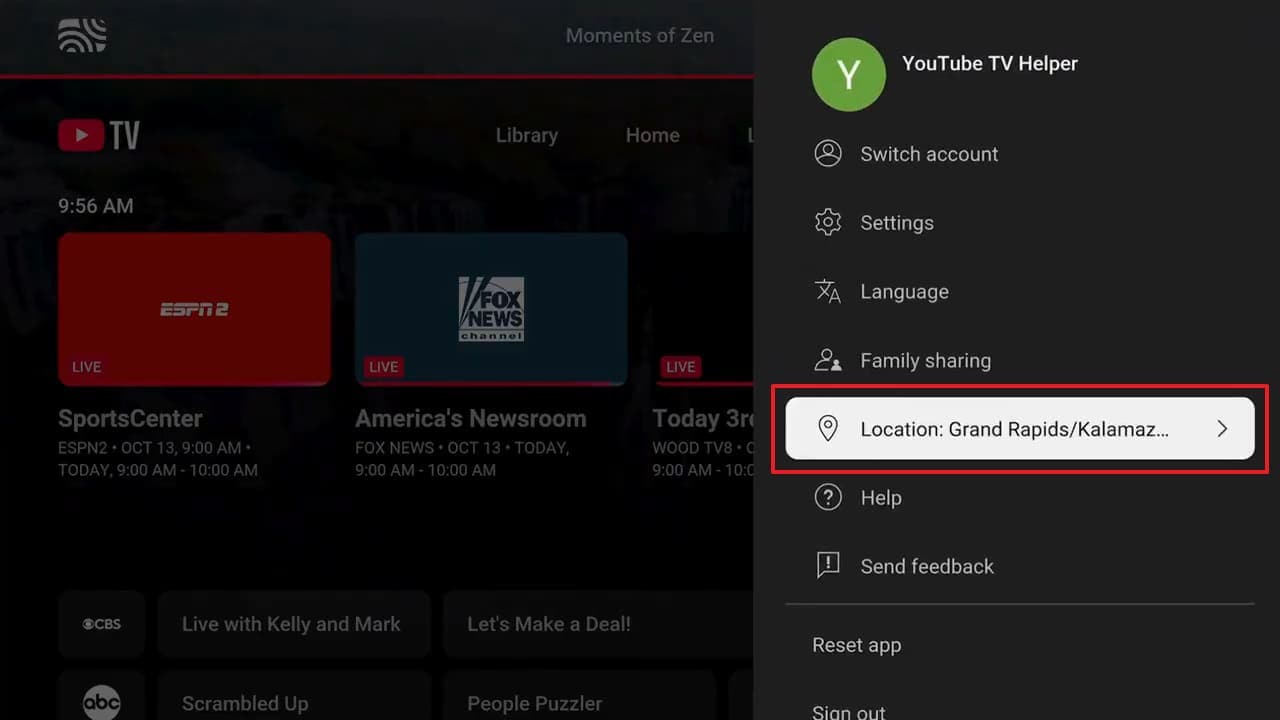Click the Language translate icon
This screenshot has width=1280, height=720.
tap(828, 291)
